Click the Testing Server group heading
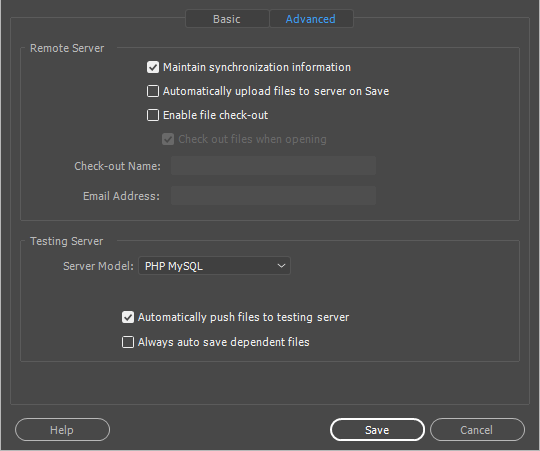 coord(66,241)
